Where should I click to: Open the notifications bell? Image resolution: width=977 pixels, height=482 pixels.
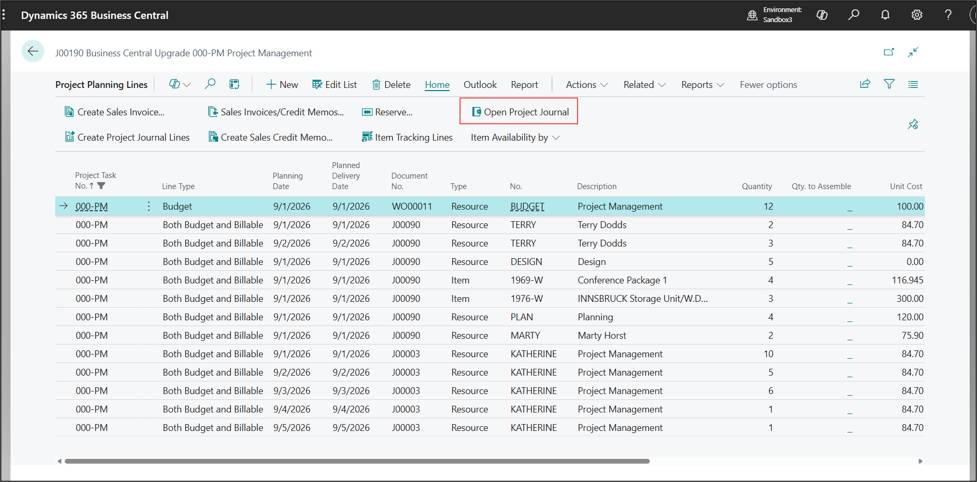tap(885, 15)
